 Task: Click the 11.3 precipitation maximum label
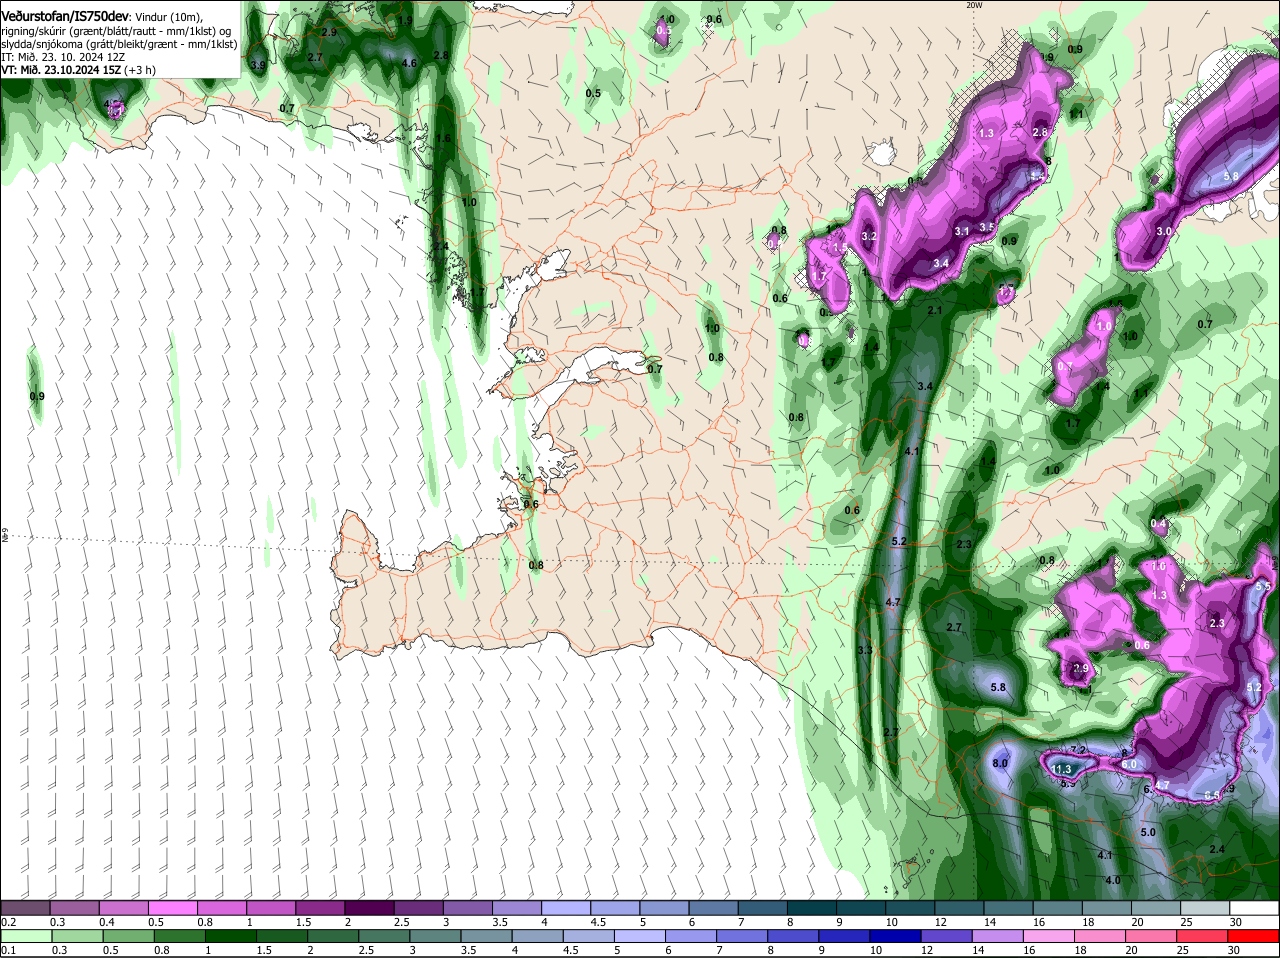[1062, 769]
